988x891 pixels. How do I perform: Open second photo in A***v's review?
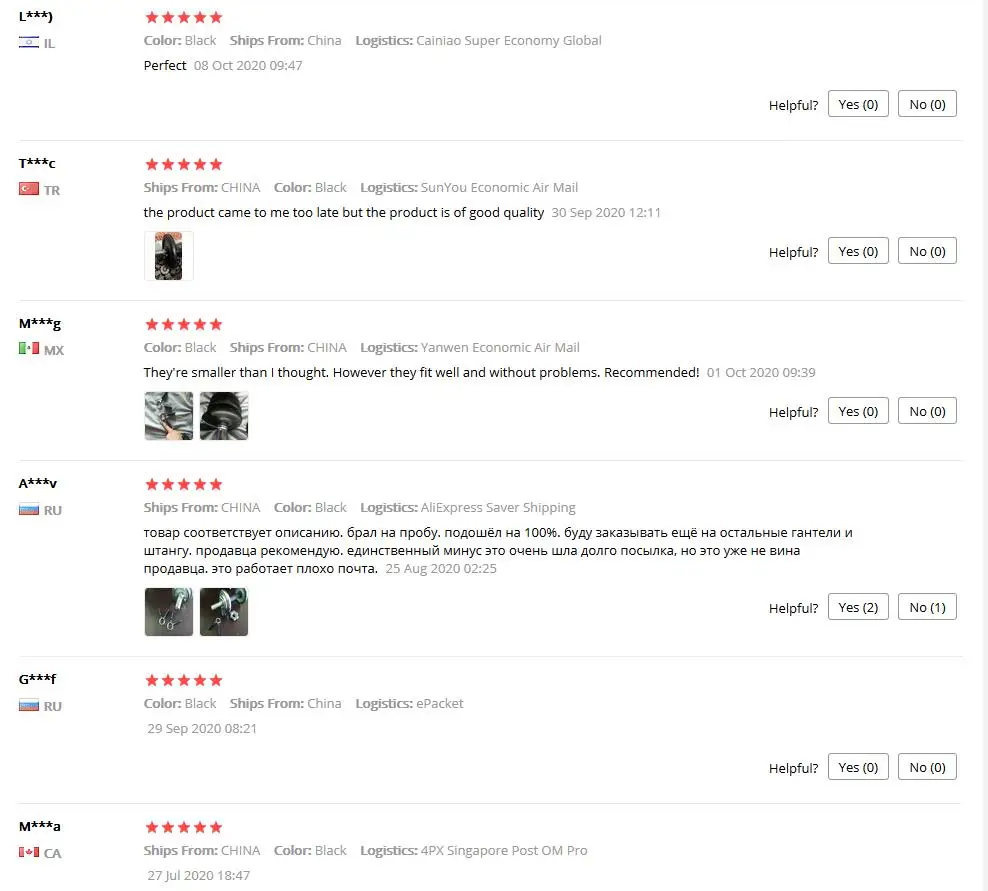[224, 612]
